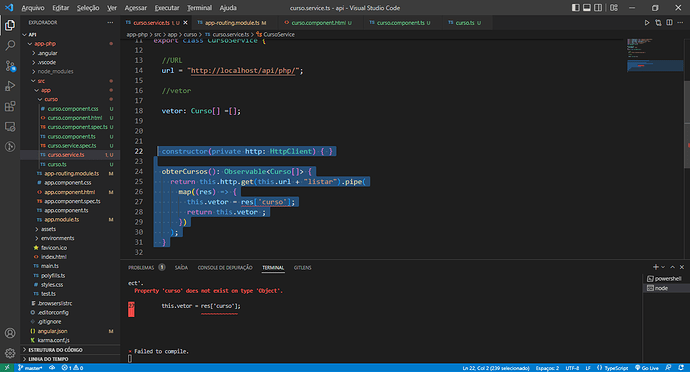Open the Extensions view

click(10, 106)
